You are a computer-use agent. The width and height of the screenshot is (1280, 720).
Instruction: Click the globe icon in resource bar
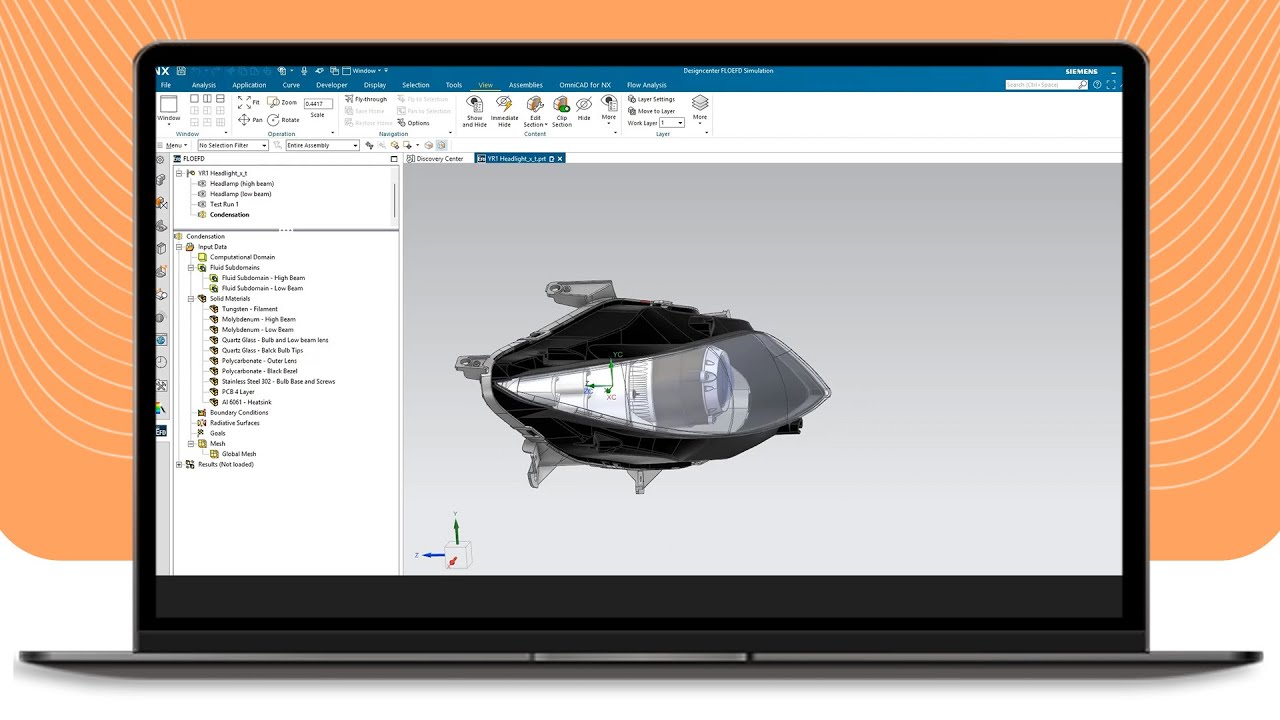pyautogui.click(x=161, y=340)
